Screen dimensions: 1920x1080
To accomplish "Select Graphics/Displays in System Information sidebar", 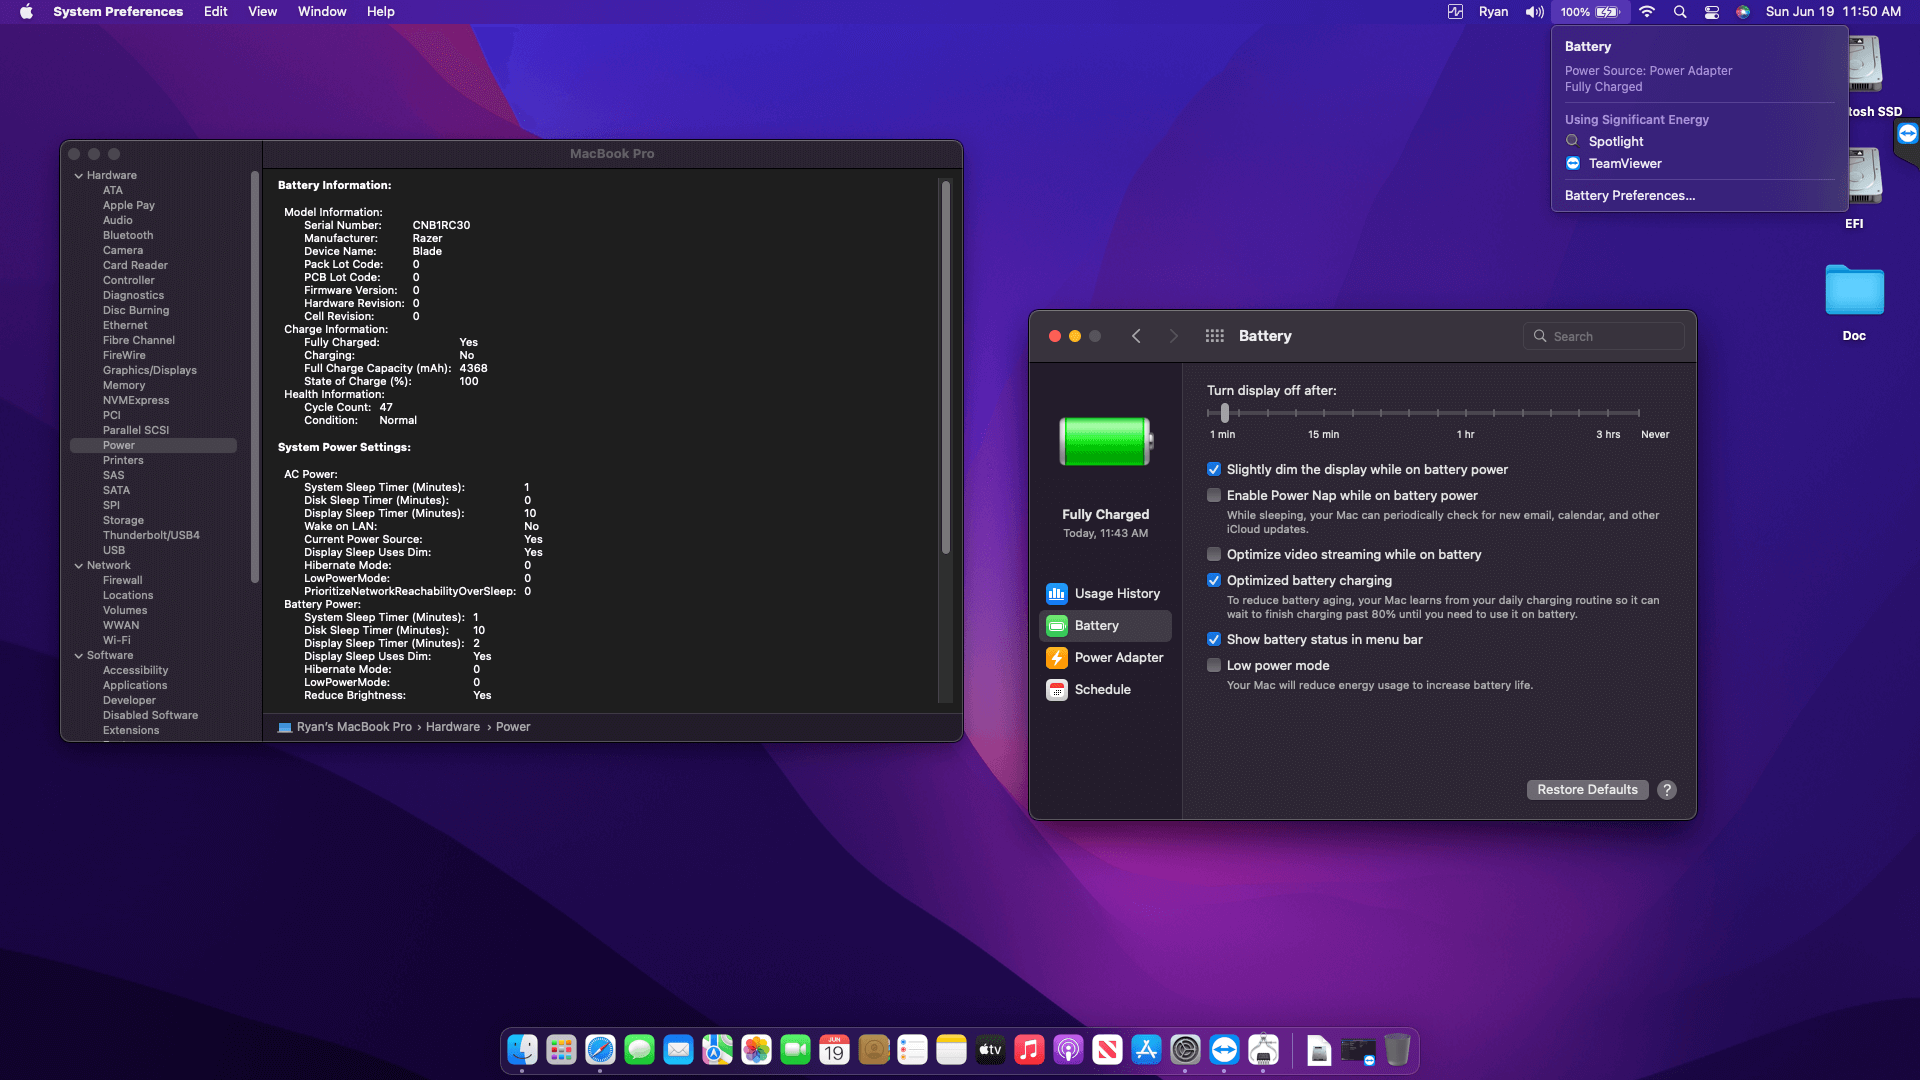I will click(x=150, y=371).
